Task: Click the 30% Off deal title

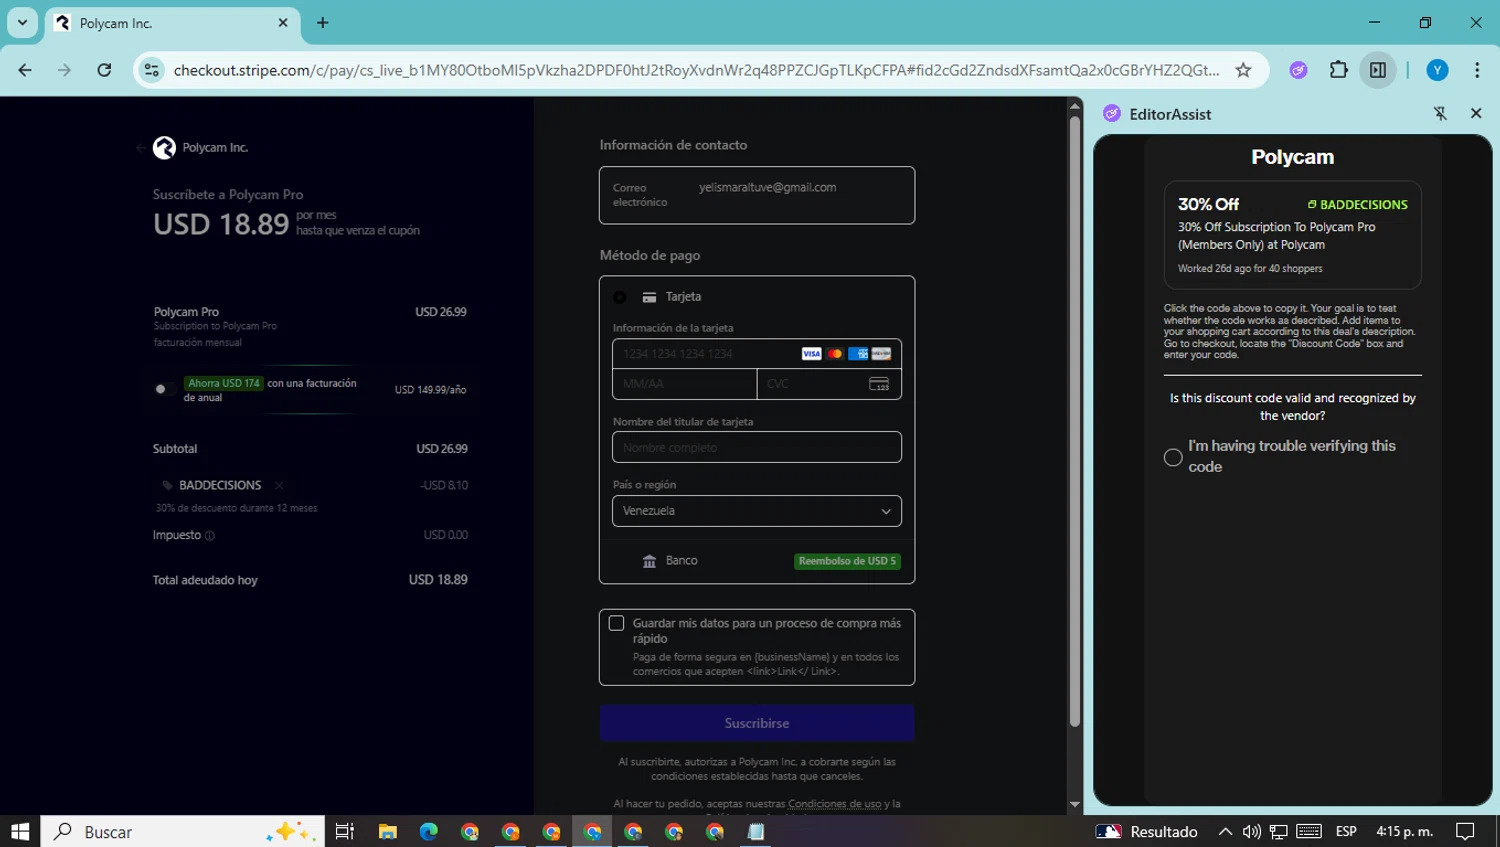Action: click(x=1208, y=204)
